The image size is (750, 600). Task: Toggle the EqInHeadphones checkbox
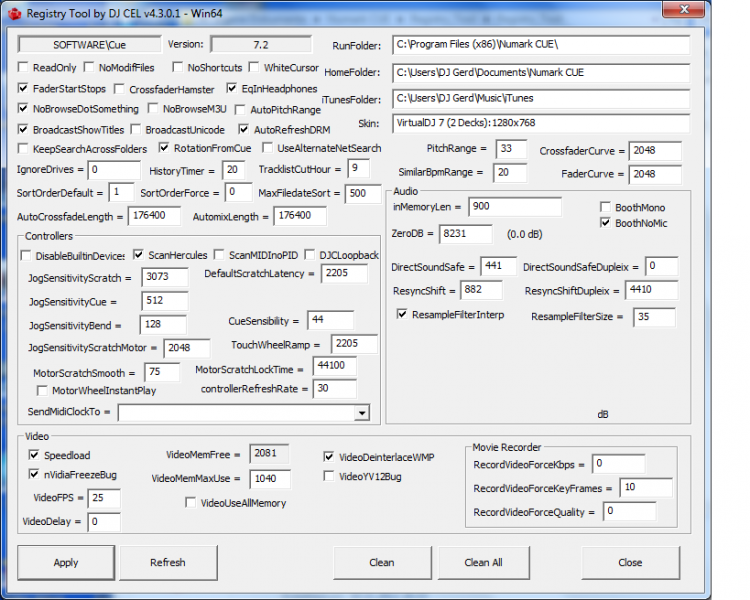[232, 89]
